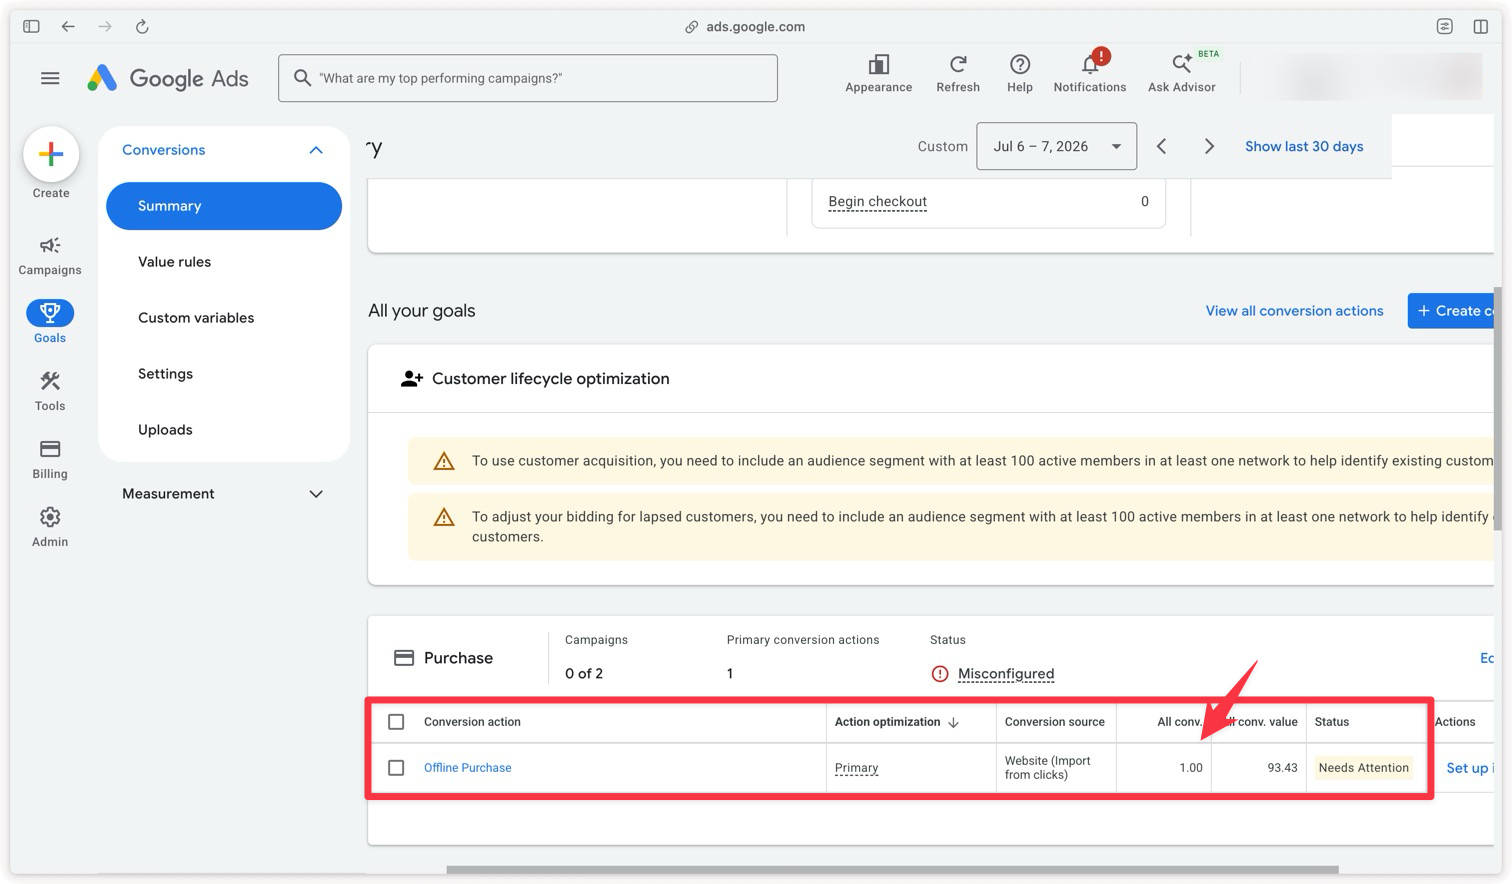Image resolution: width=1512 pixels, height=884 pixels.
Task: Sort by Action optimization arrow
Action: (953, 722)
